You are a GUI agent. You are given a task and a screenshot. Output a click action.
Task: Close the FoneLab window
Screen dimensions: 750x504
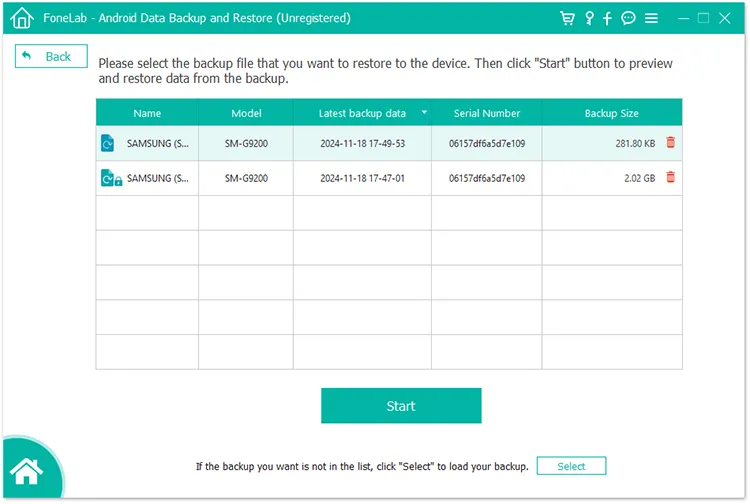(725, 18)
